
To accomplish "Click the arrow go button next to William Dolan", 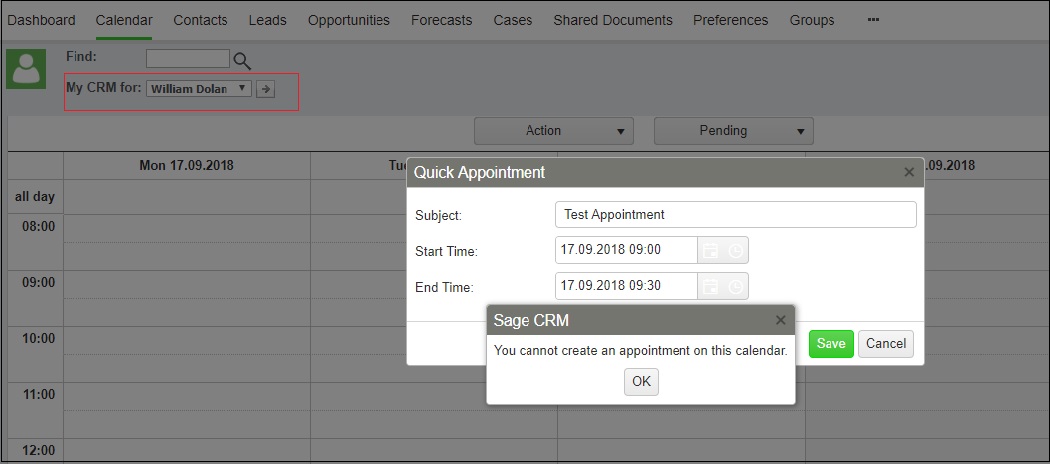I will 265,89.
